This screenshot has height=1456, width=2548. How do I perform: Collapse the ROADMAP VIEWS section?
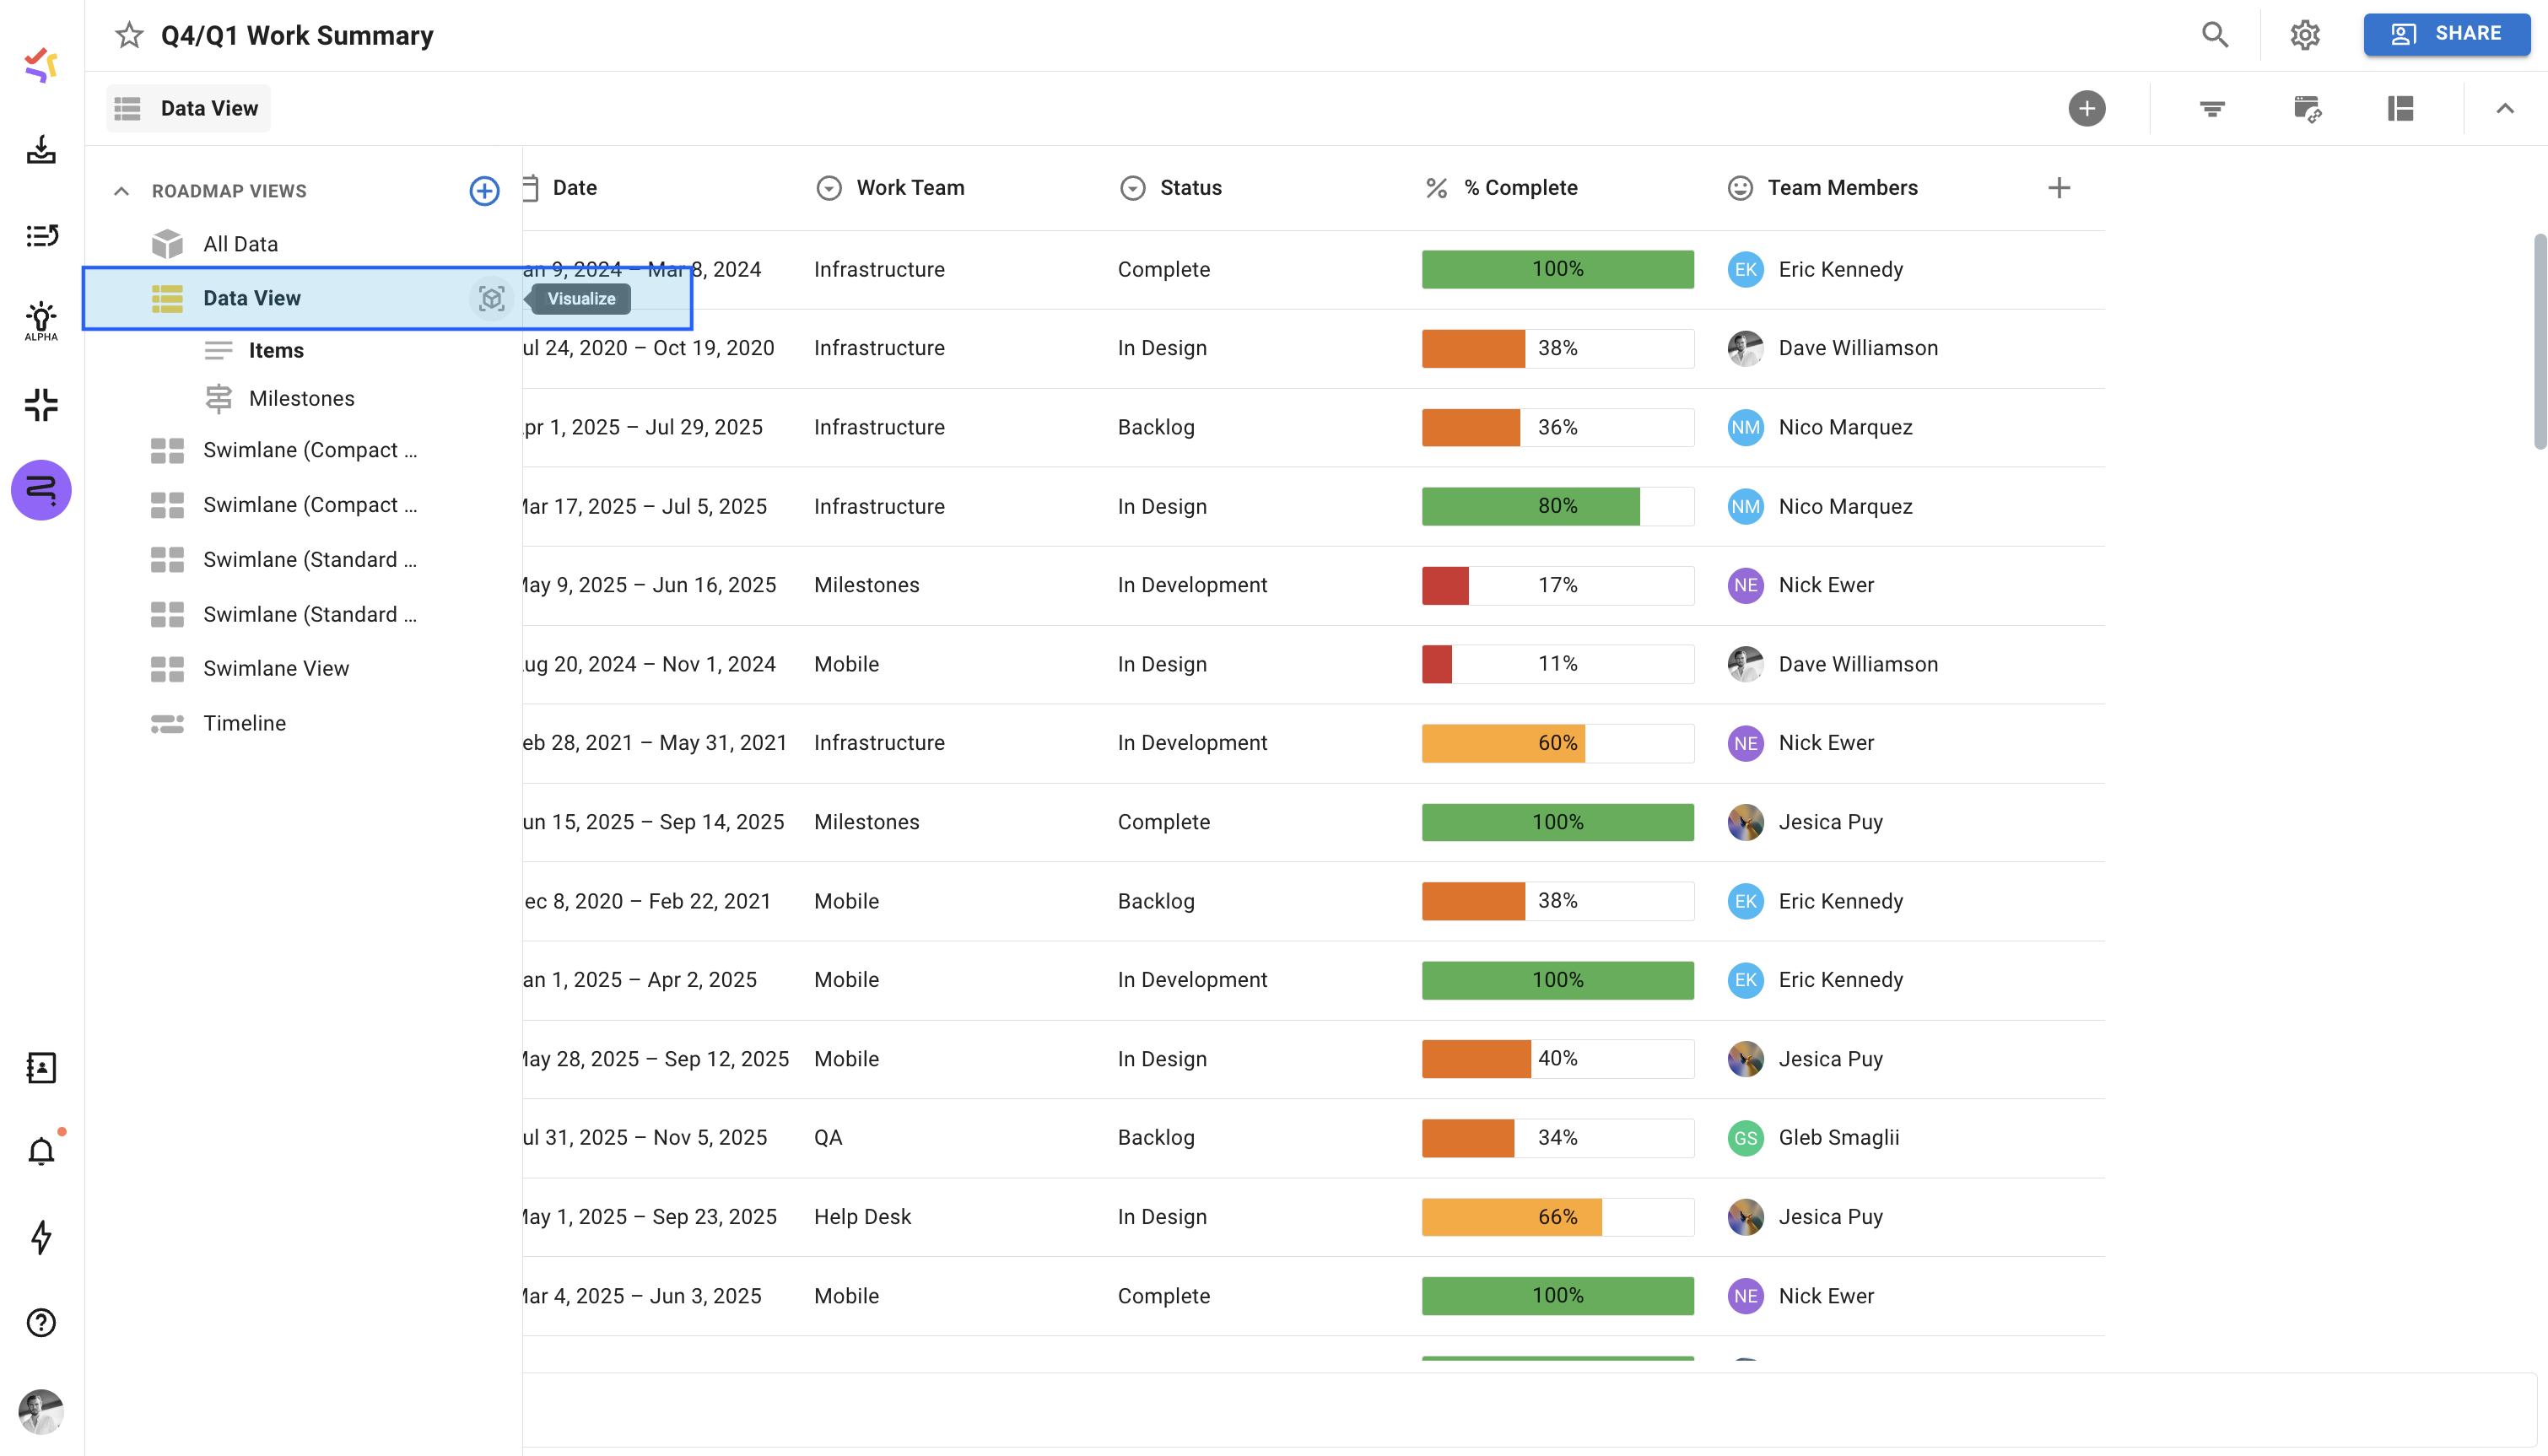pyautogui.click(x=122, y=191)
